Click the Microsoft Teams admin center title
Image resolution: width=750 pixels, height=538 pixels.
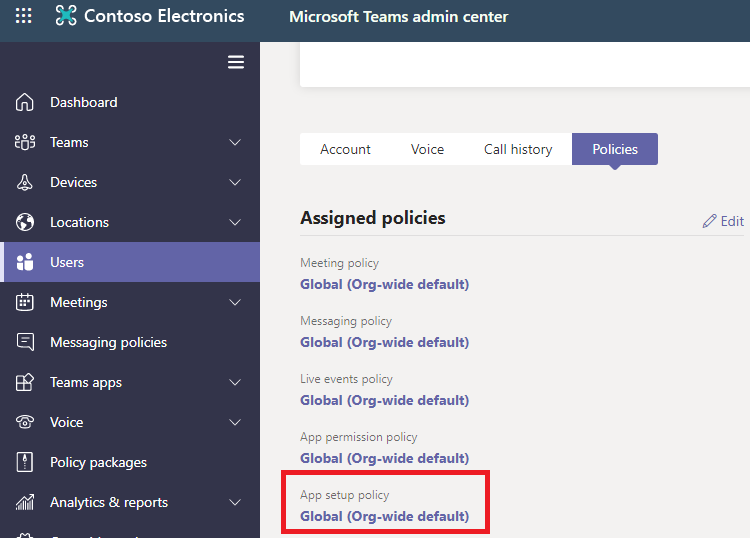click(x=398, y=17)
